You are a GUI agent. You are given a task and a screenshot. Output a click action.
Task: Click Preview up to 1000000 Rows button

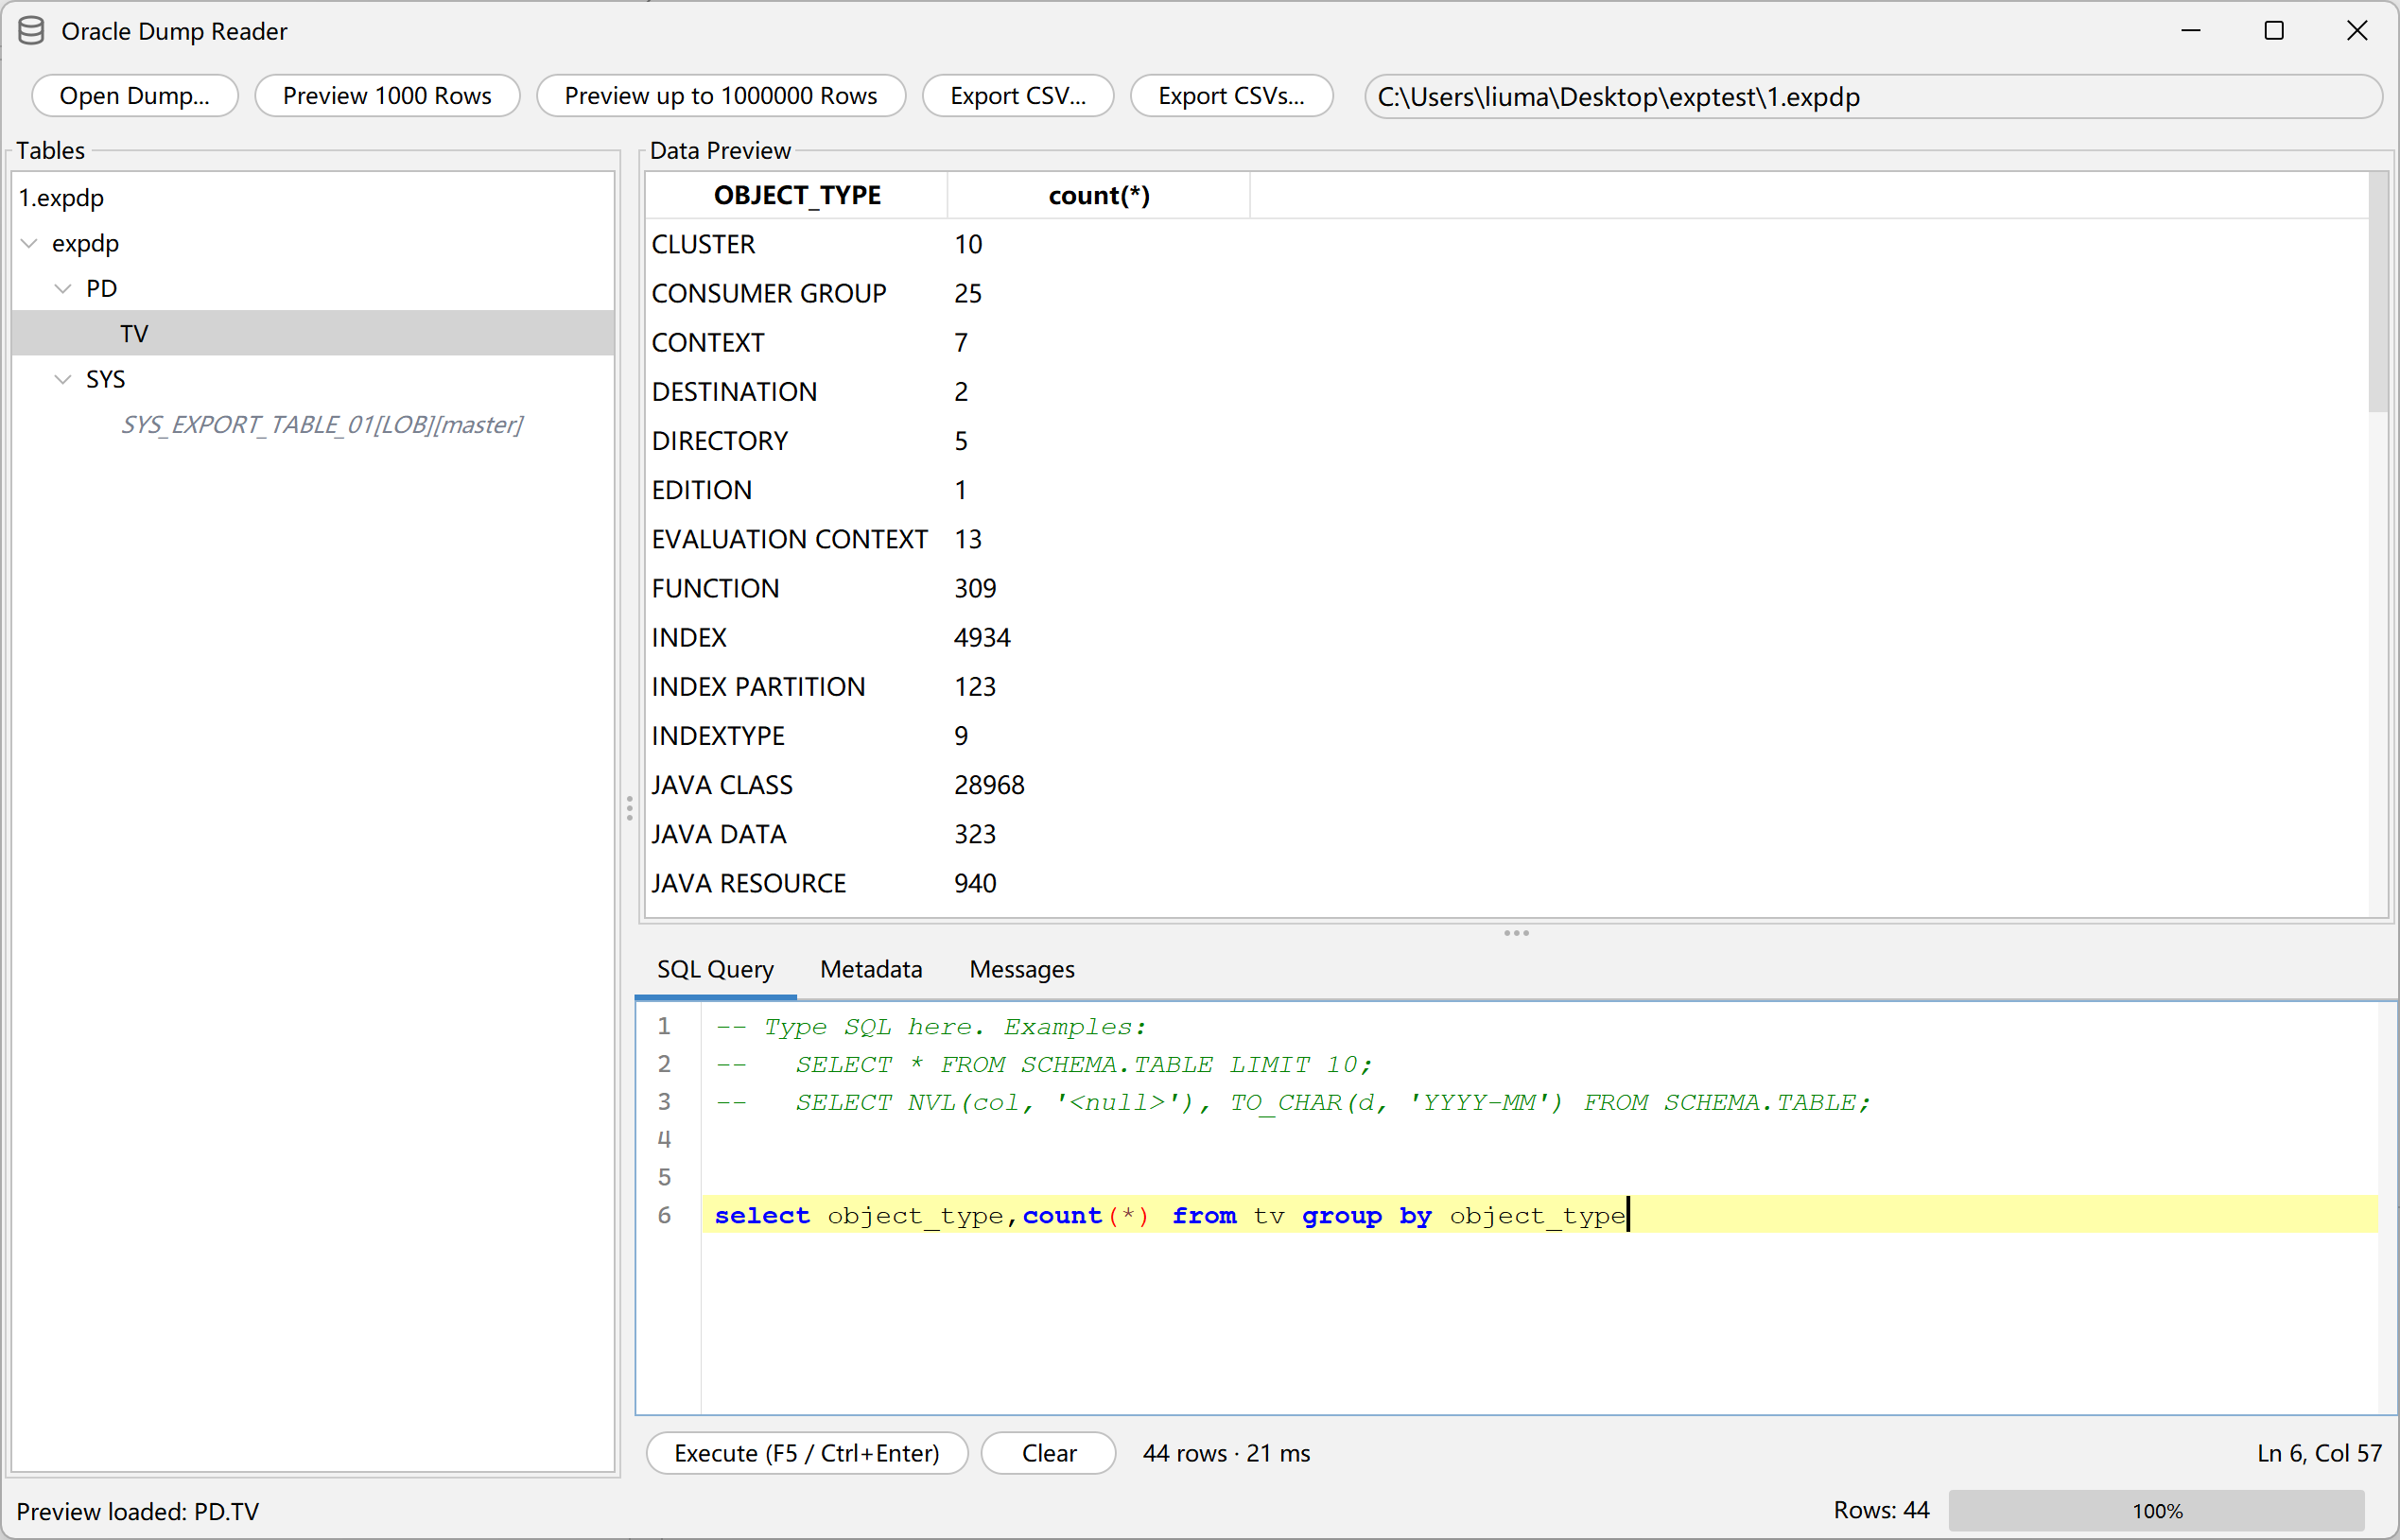tap(721, 96)
